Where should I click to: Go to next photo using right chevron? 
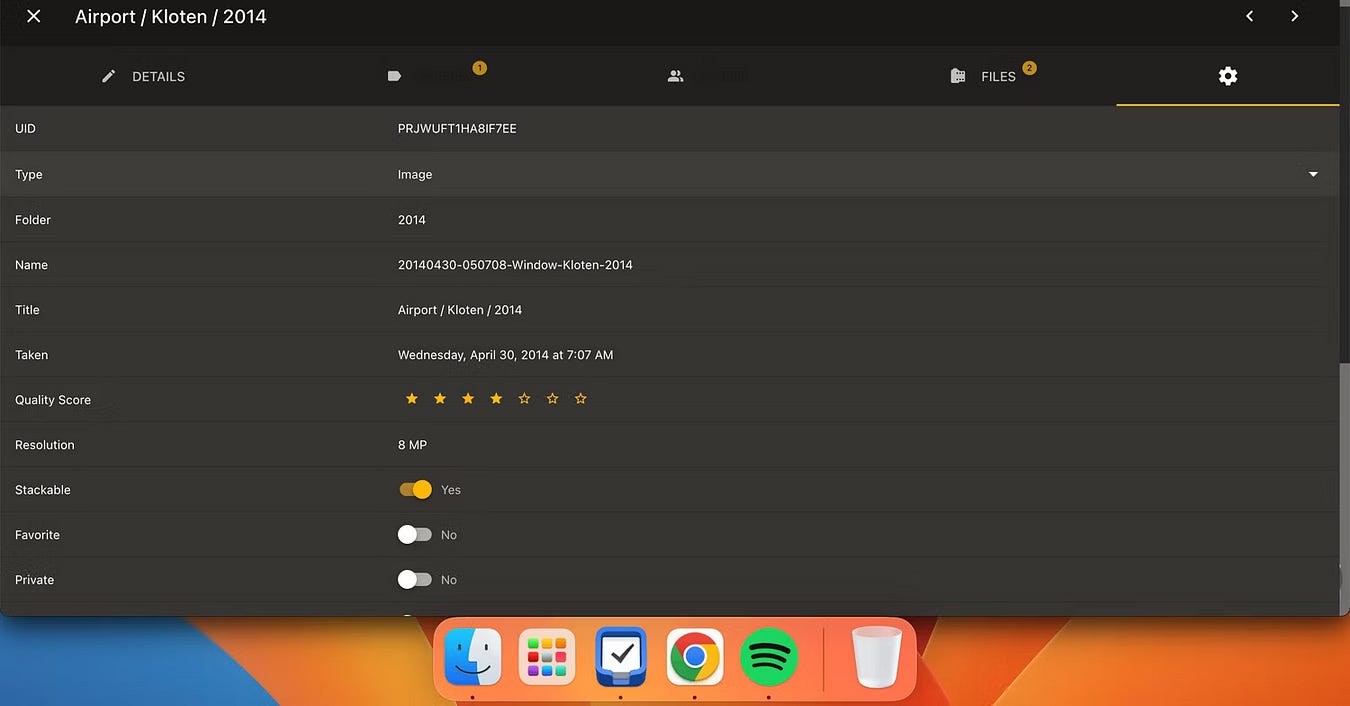(1295, 16)
